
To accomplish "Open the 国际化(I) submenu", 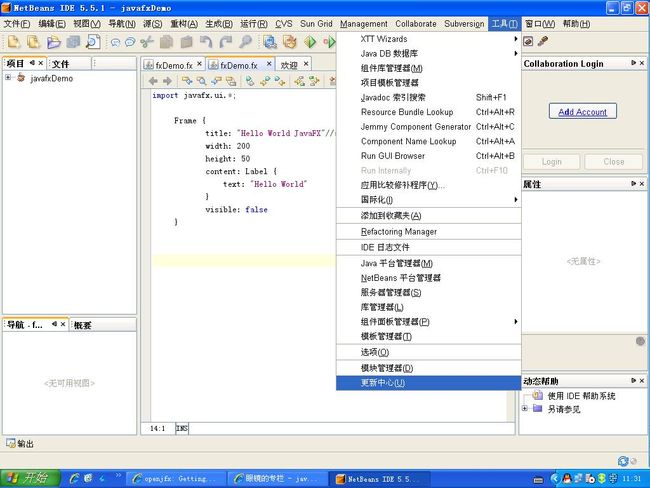I will [x=428, y=199].
